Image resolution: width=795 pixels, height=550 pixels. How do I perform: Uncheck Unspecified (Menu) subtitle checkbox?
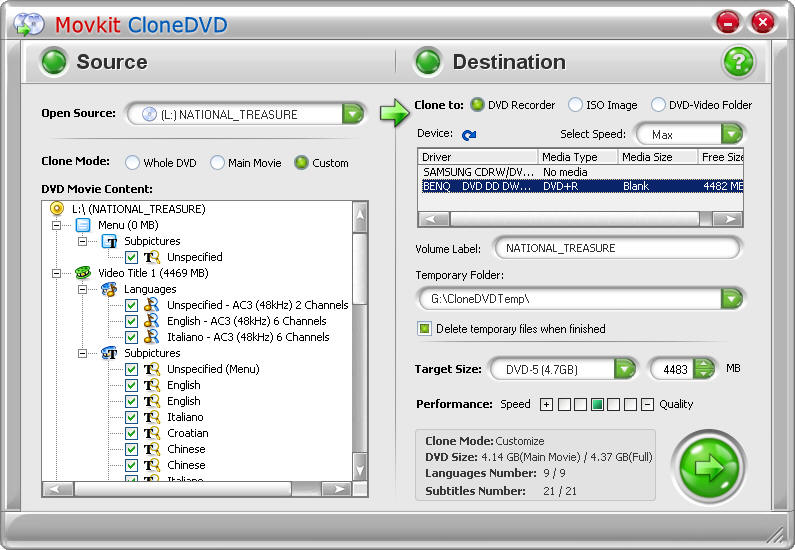pos(131,369)
